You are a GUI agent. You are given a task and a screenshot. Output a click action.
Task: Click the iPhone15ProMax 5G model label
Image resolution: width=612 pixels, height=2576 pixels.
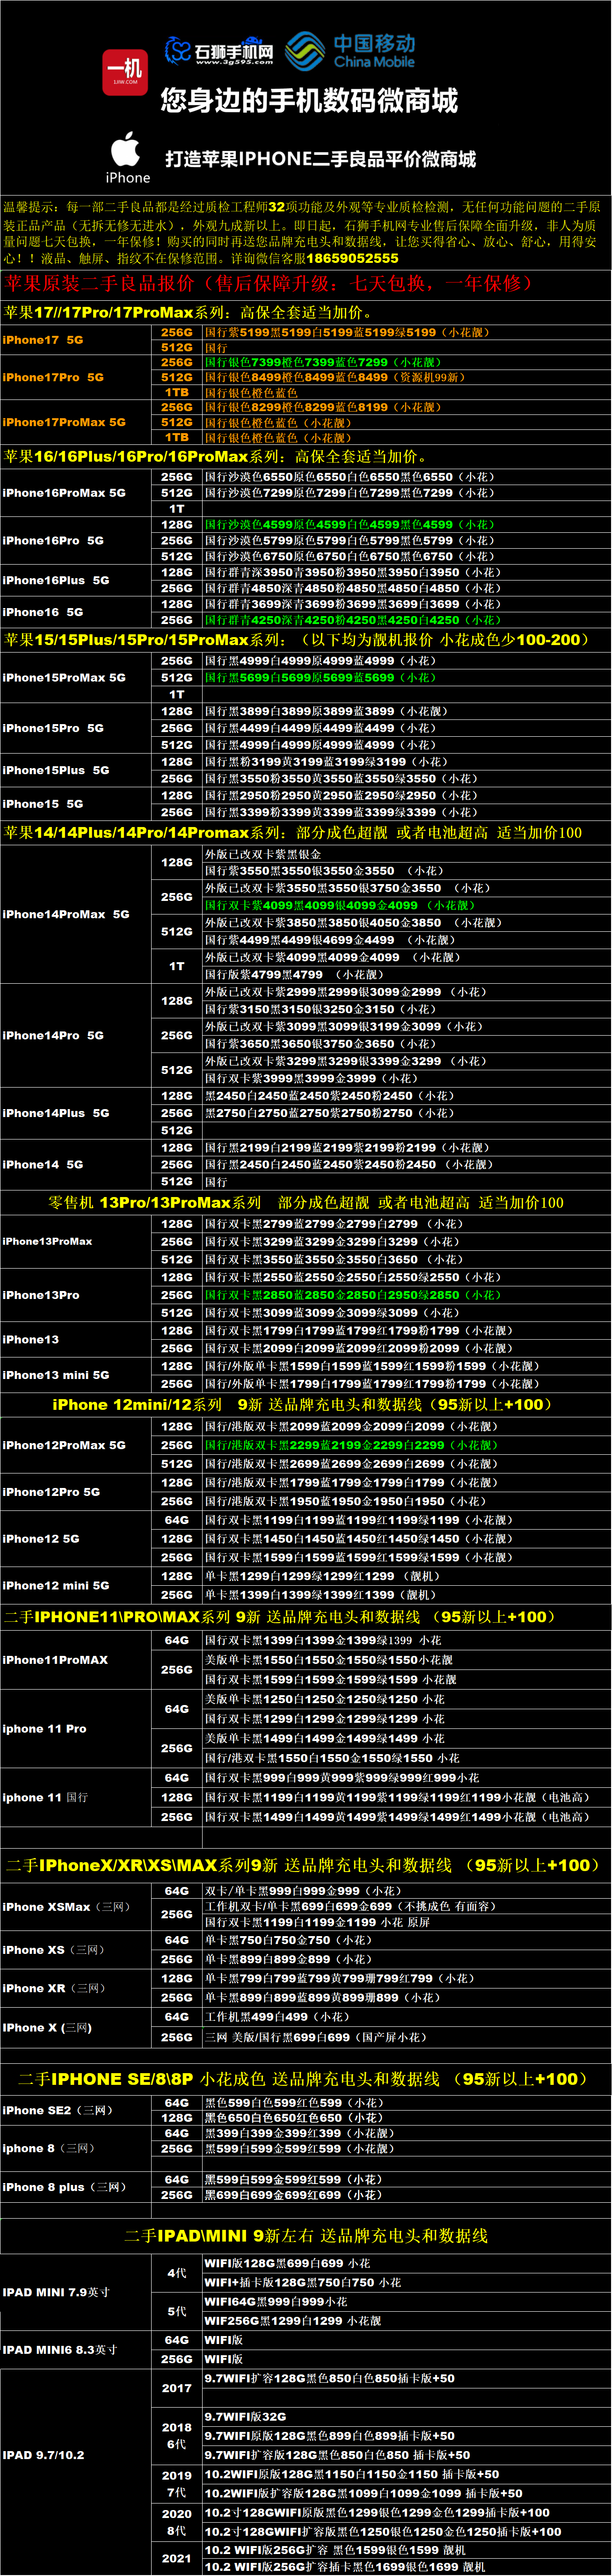64,677
